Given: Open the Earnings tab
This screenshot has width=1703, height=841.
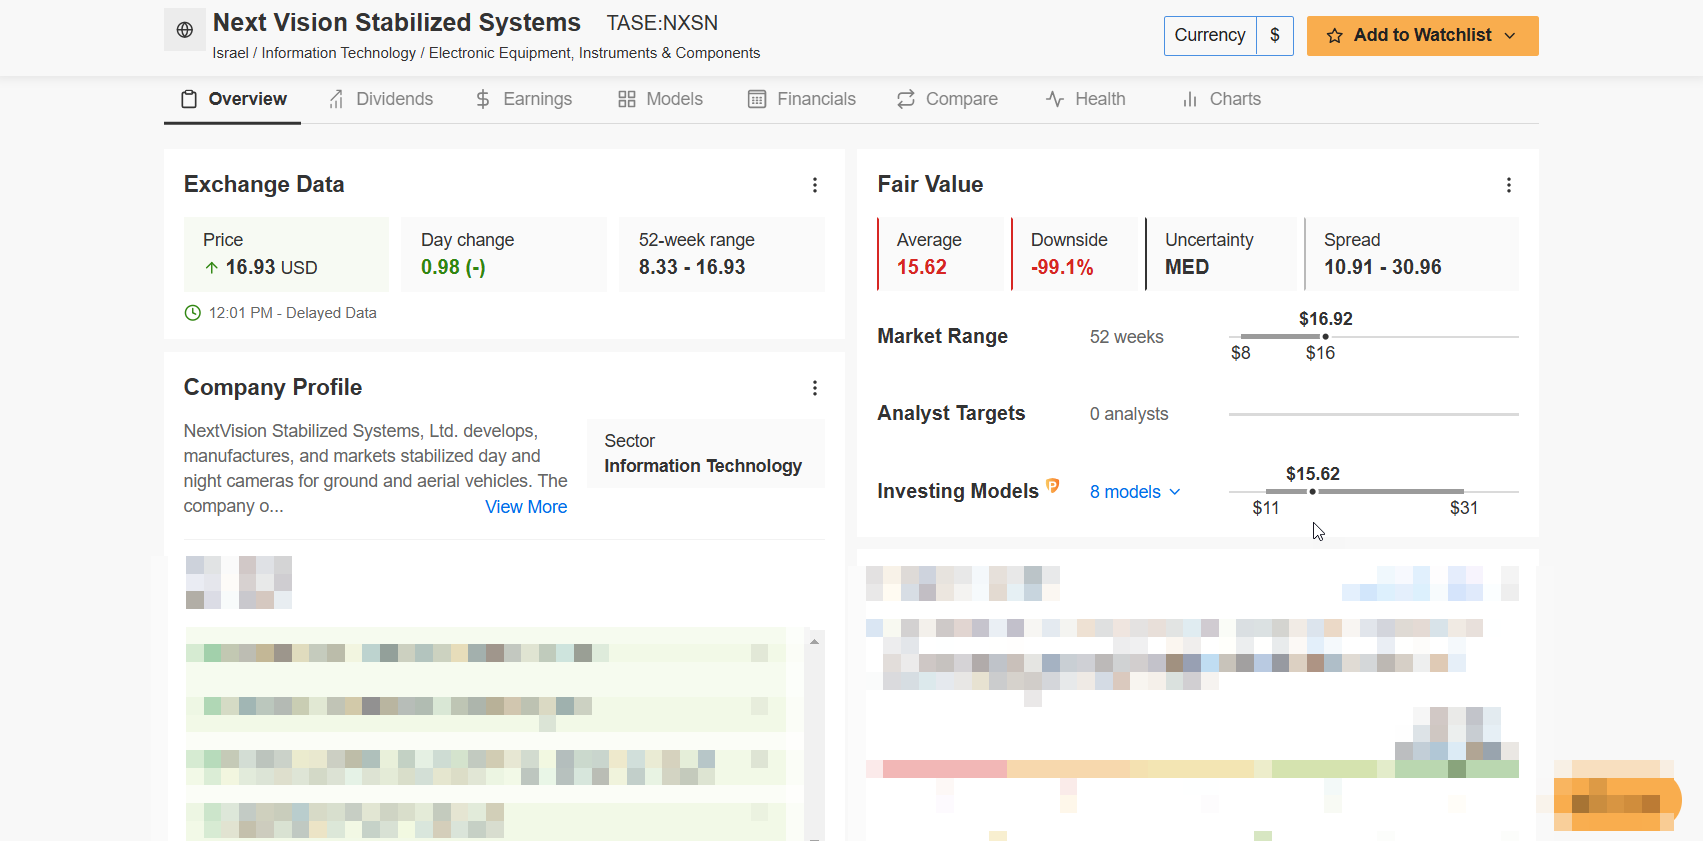Looking at the screenshot, I should point(523,99).
